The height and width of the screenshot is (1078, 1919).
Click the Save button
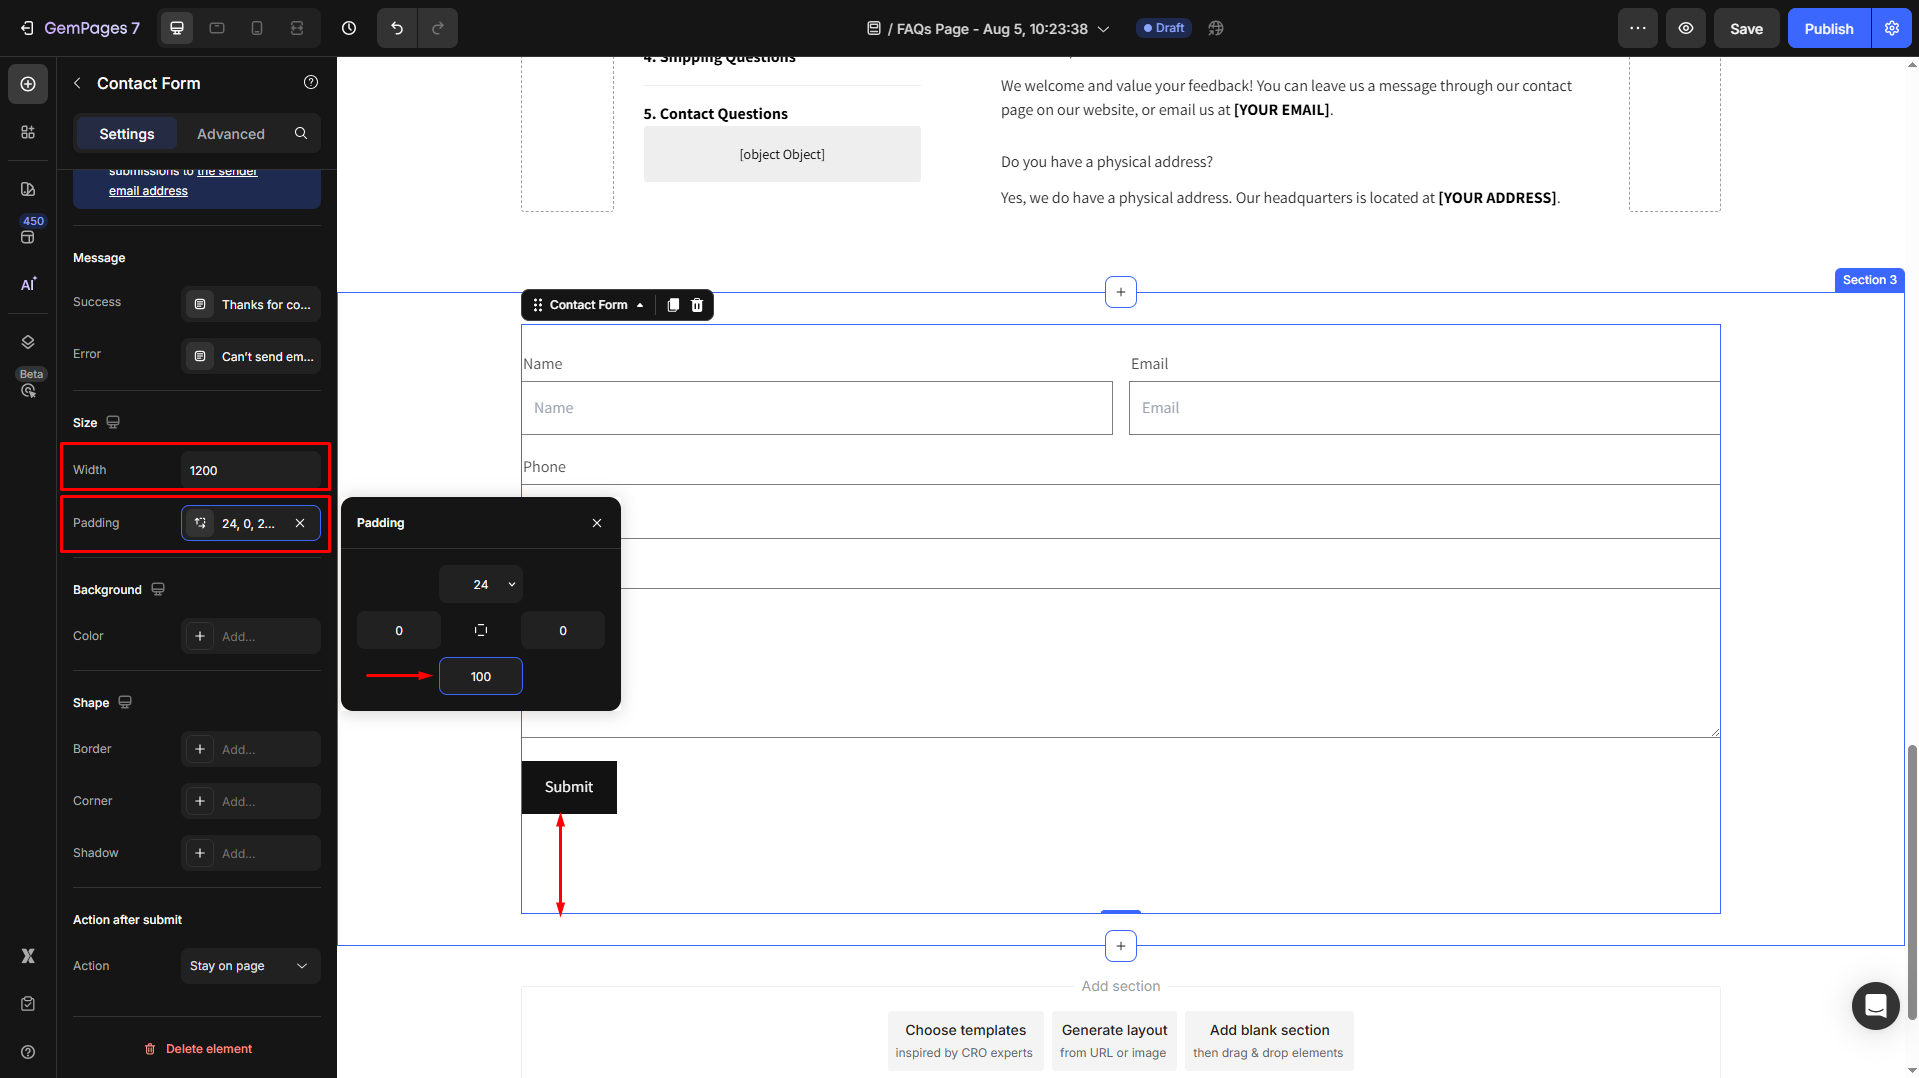(x=1746, y=28)
